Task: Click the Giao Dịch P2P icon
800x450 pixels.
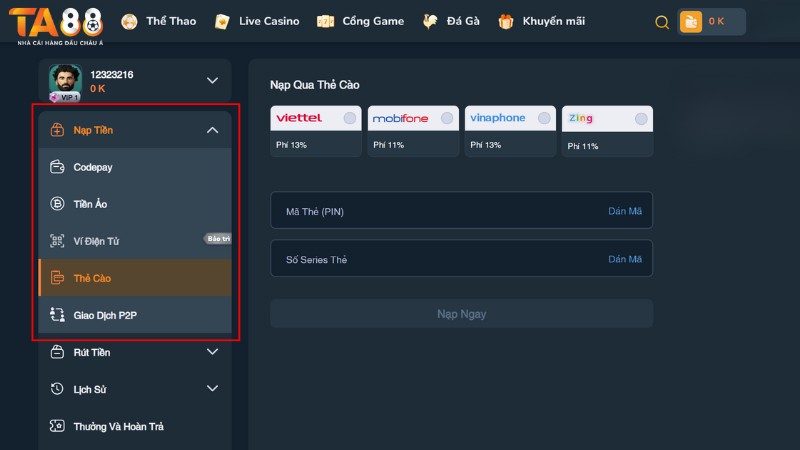Action: pyautogui.click(x=57, y=315)
